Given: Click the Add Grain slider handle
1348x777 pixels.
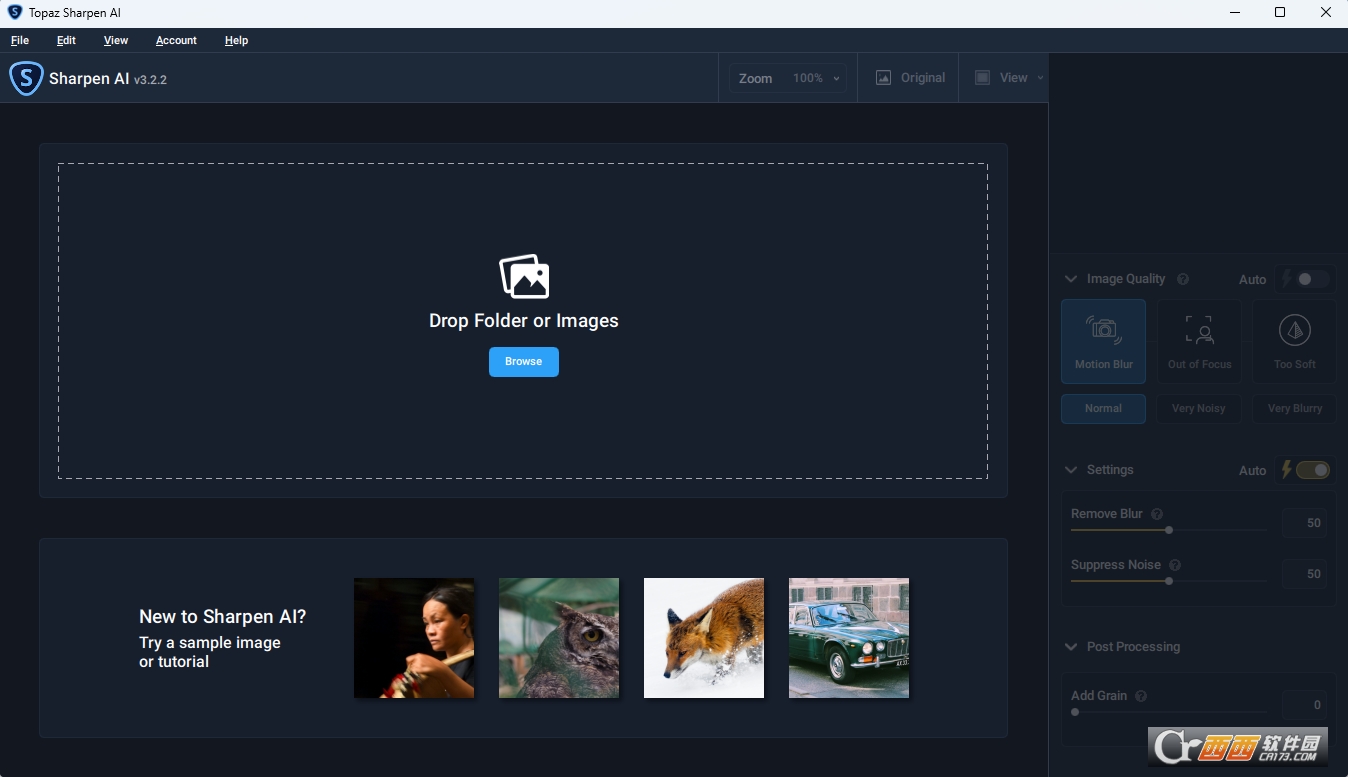Looking at the screenshot, I should [1075, 712].
